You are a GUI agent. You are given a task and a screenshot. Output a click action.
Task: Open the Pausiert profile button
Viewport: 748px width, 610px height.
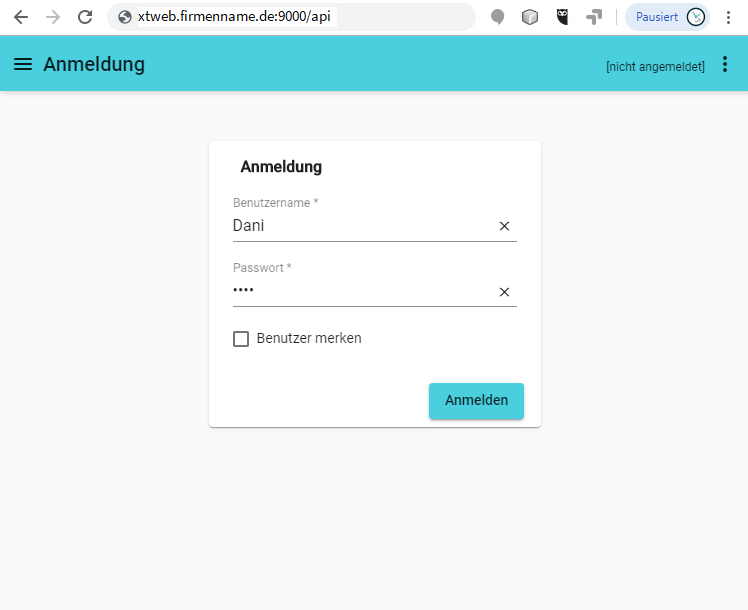click(667, 17)
